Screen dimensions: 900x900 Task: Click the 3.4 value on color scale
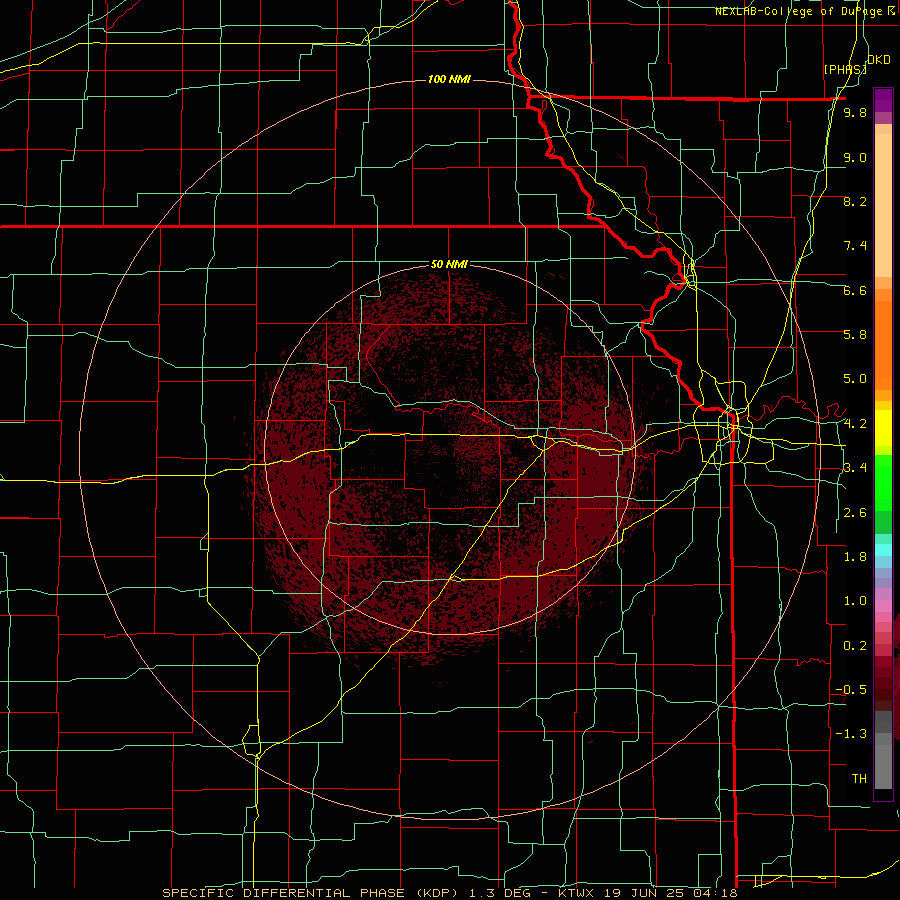pyautogui.click(x=855, y=467)
